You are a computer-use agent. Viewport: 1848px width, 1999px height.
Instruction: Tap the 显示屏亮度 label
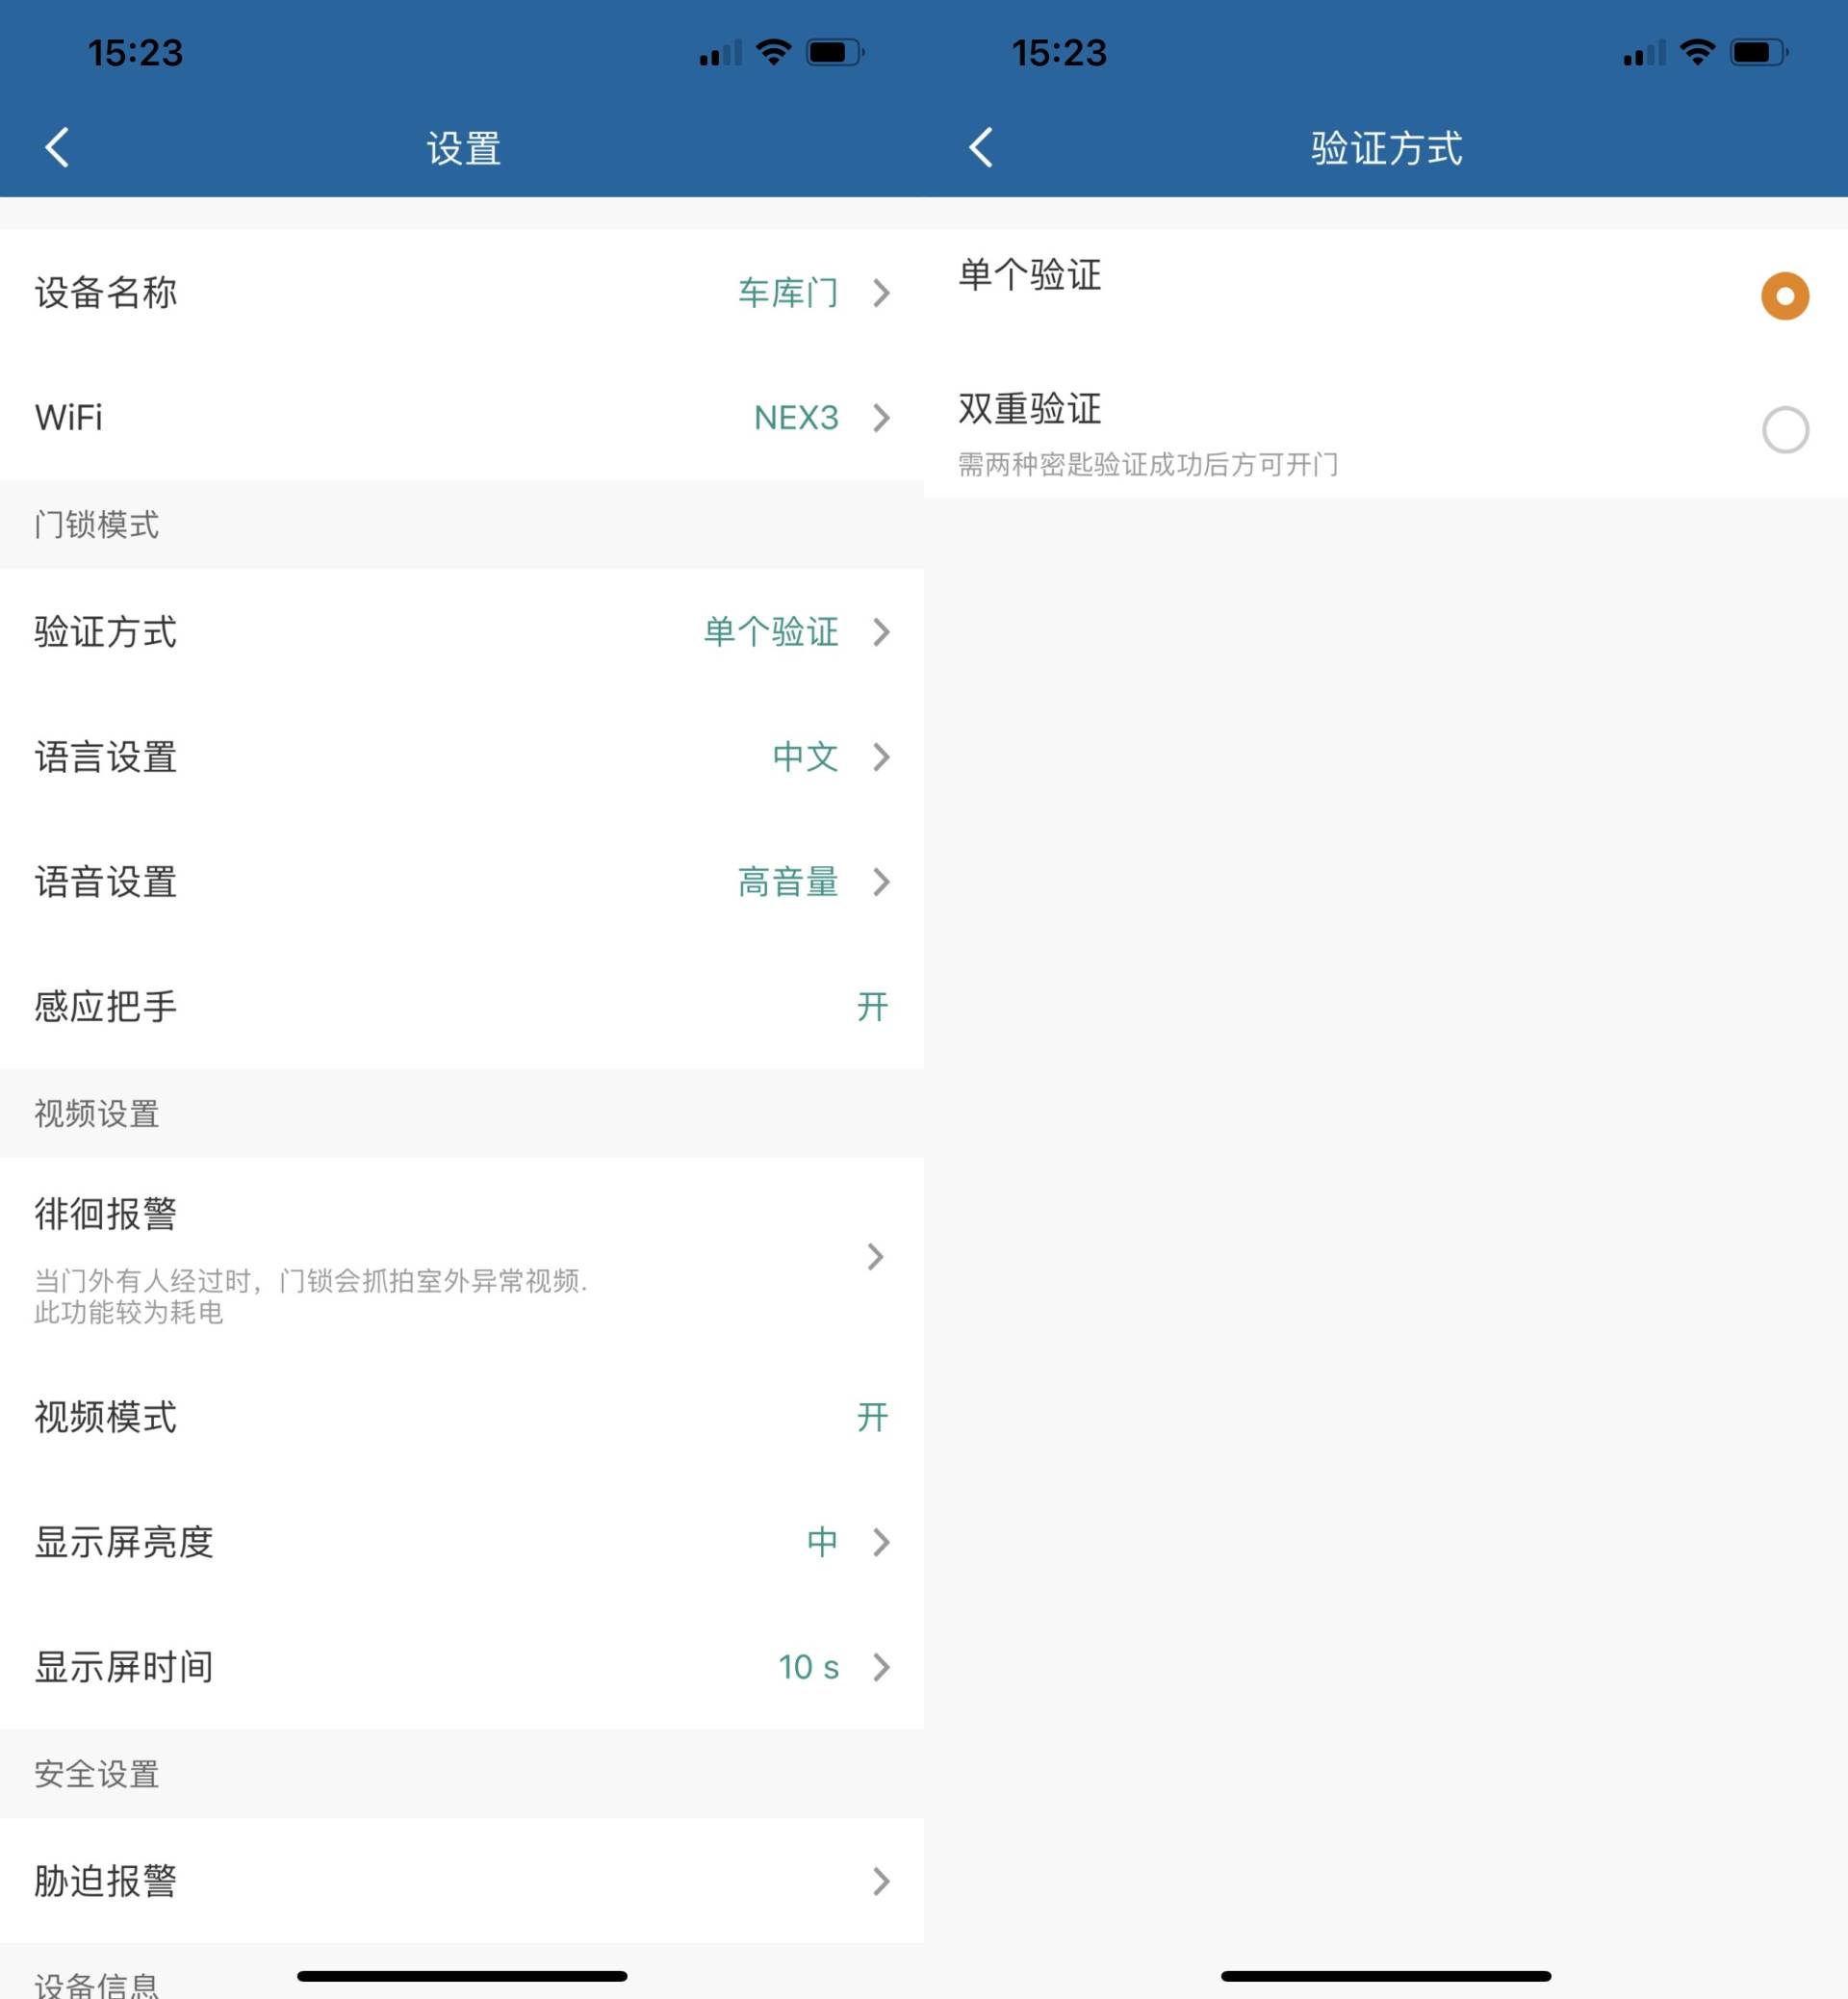coord(124,1542)
